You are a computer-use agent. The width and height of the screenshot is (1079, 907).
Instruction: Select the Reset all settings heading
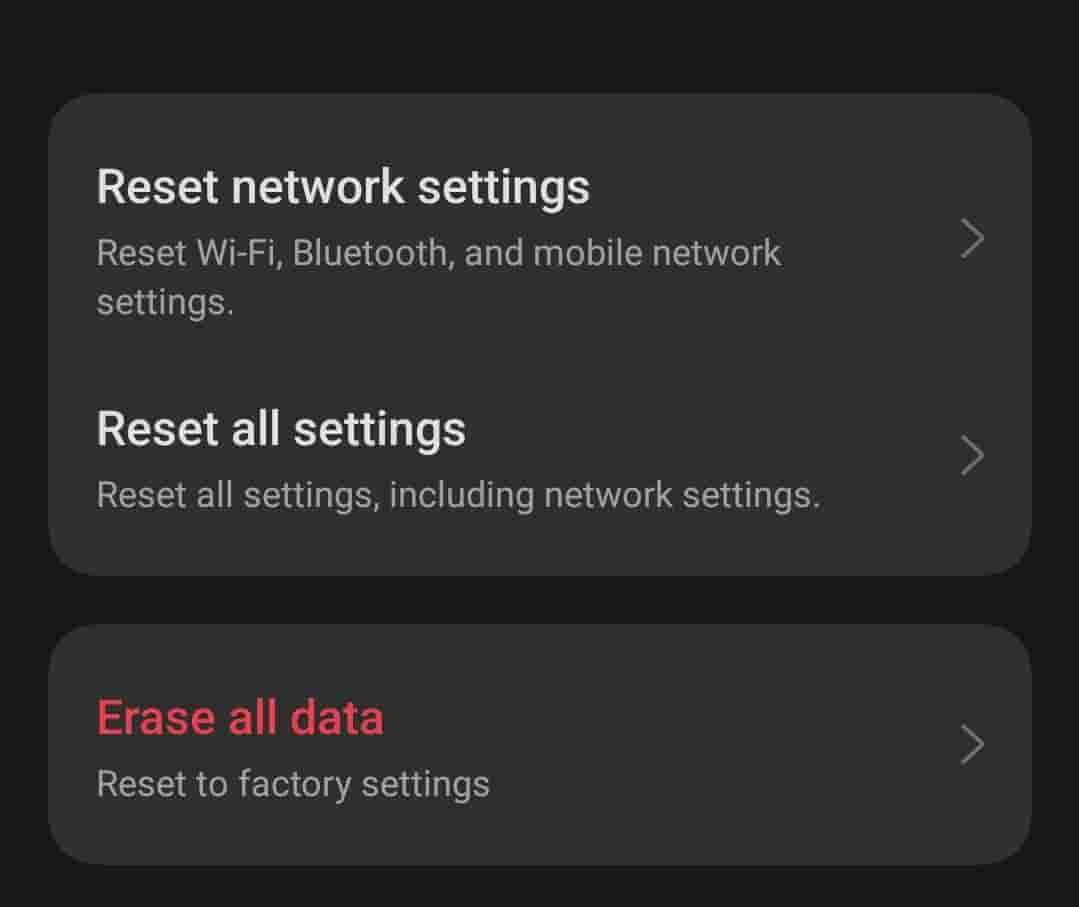pyautogui.click(x=281, y=429)
